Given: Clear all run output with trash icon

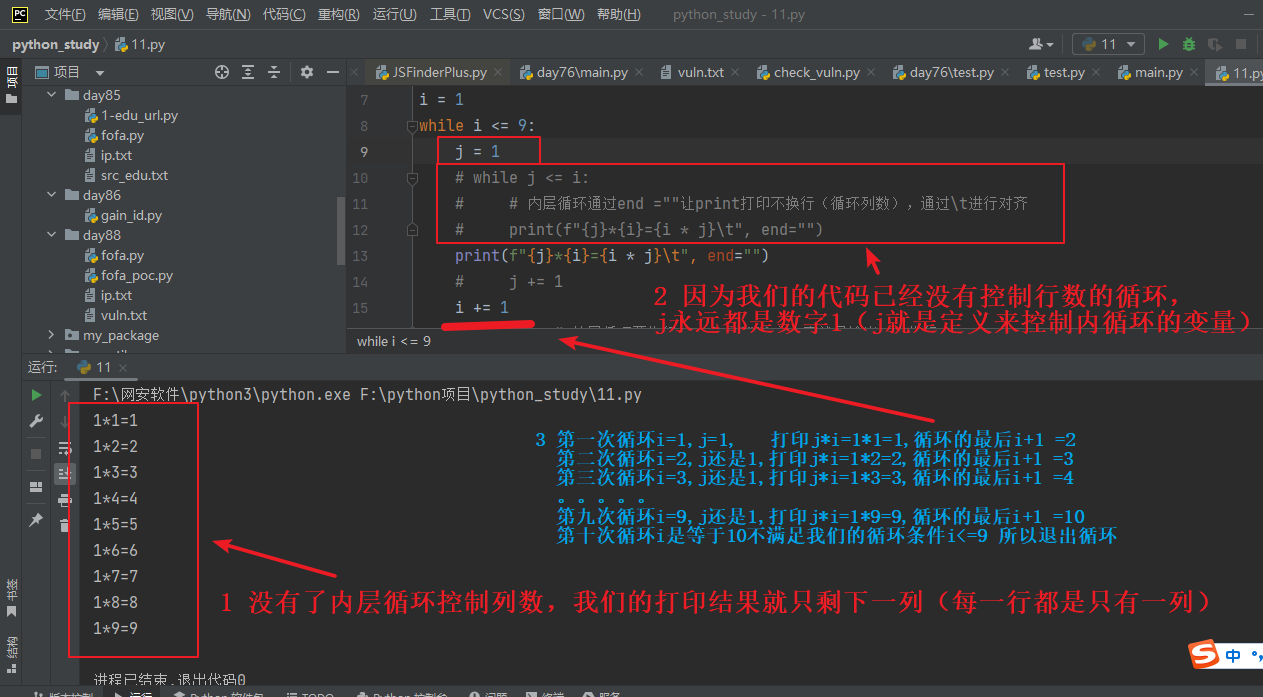Looking at the screenshot, I should 65,524.
